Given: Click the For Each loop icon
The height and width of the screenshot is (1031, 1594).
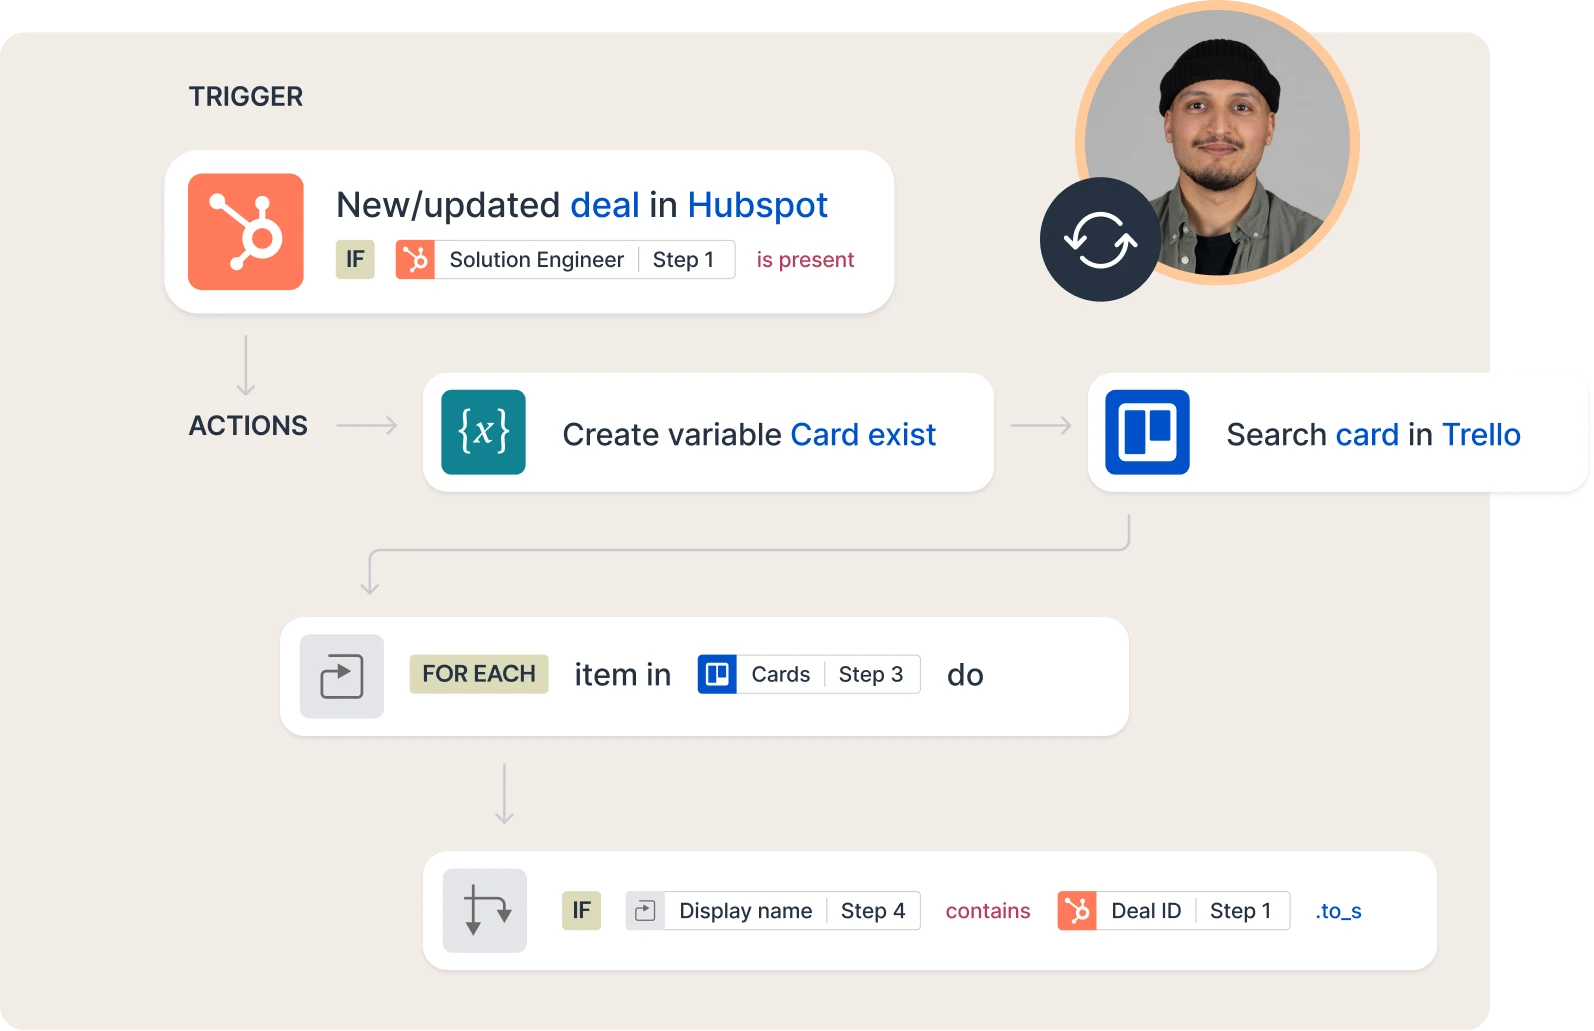Looking at the screenshot, I should pos(342,676).
